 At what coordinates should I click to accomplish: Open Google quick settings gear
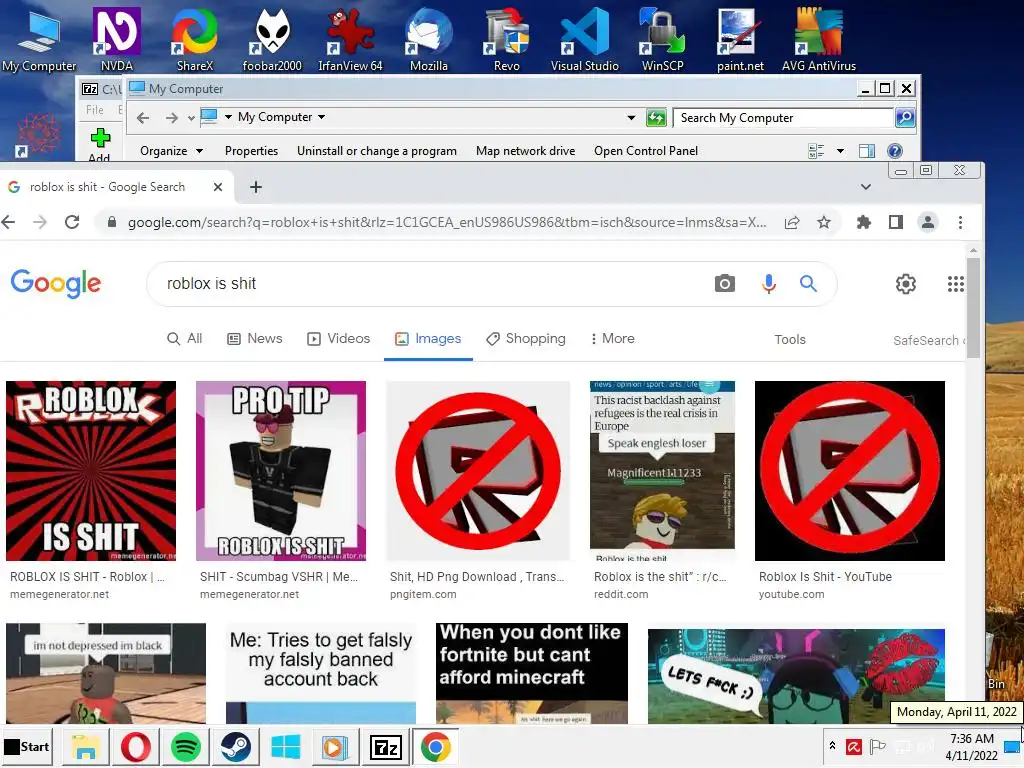click(905, 283)
